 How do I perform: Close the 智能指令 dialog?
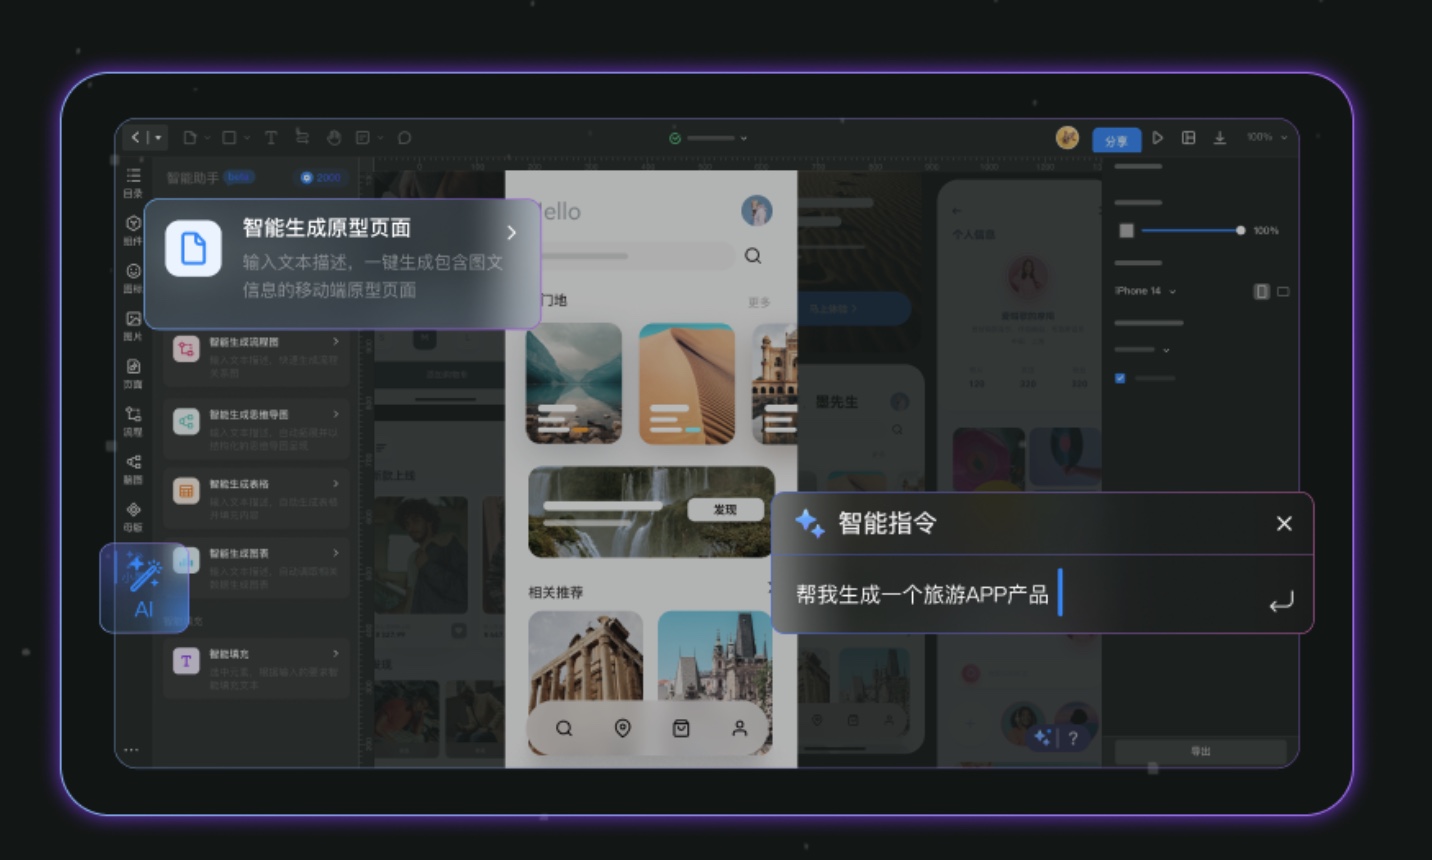coord(1284,523)
